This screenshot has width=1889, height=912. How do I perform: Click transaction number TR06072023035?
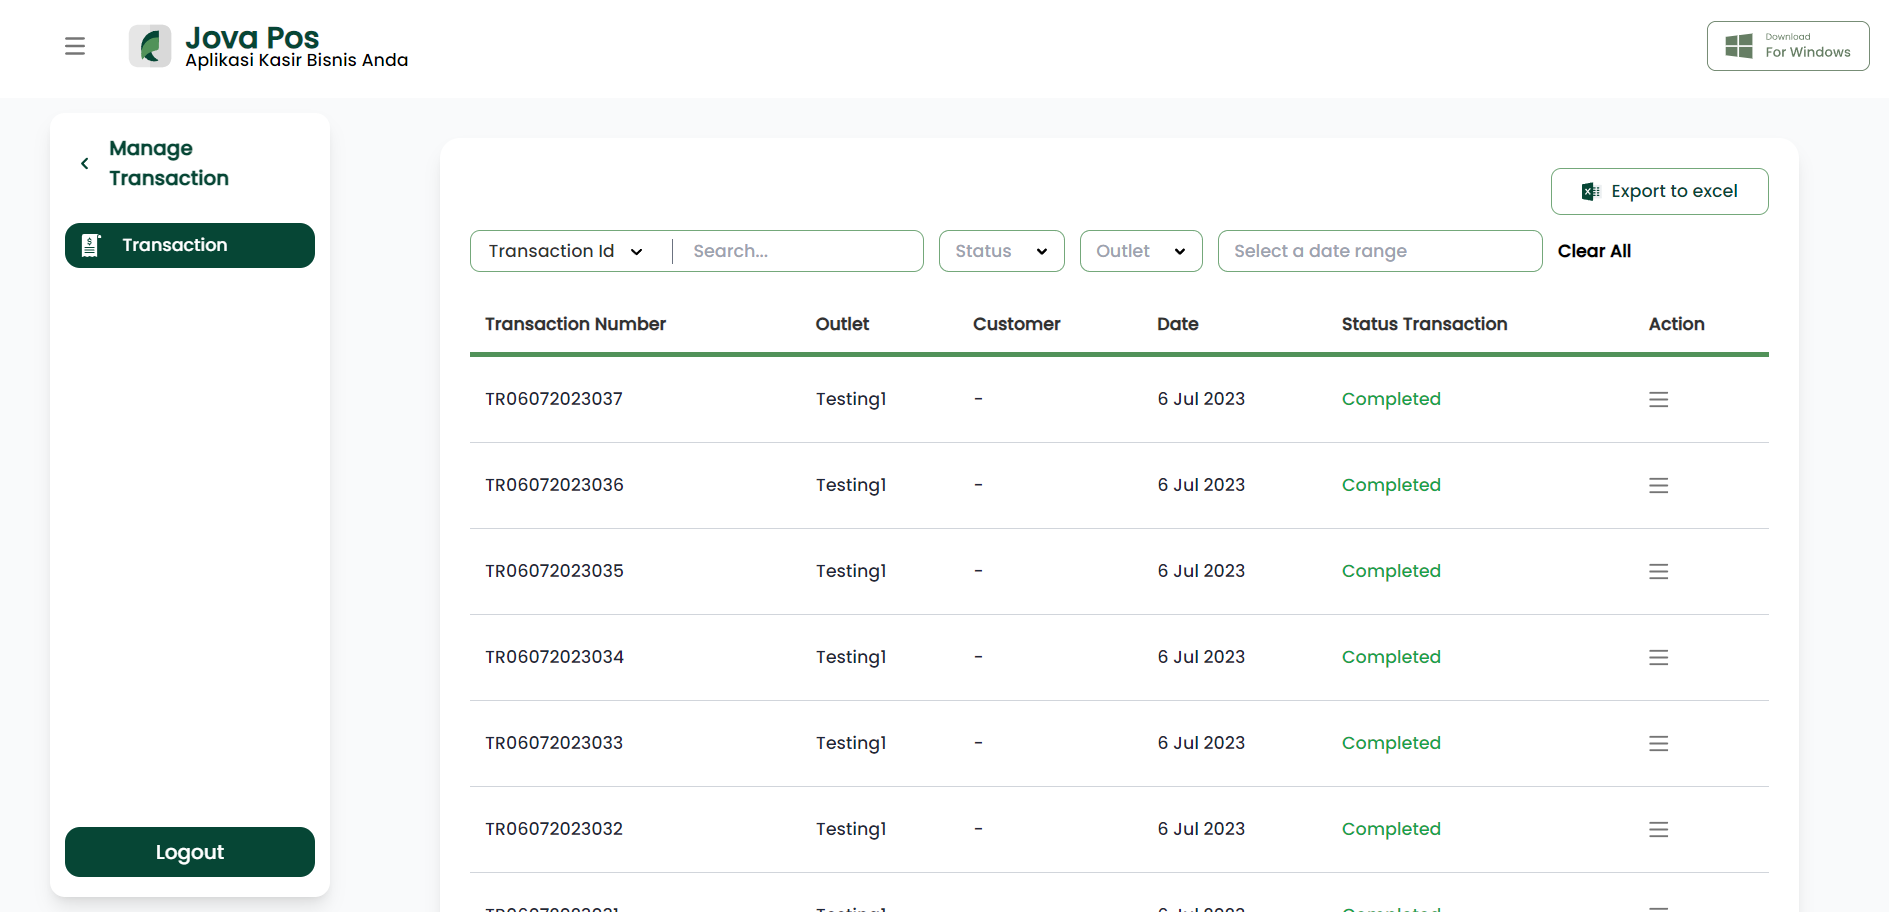554,571
